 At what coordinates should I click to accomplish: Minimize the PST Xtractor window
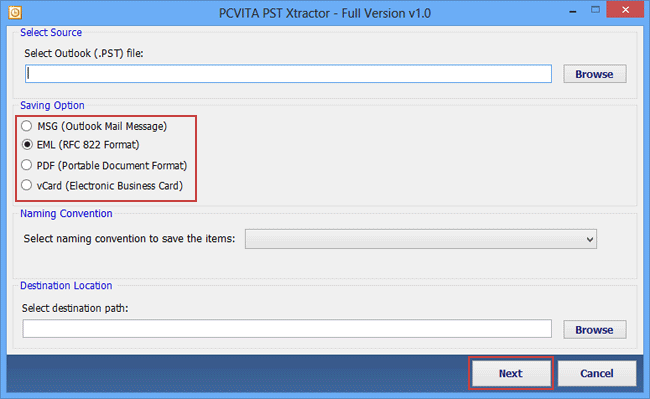point(573,12)
